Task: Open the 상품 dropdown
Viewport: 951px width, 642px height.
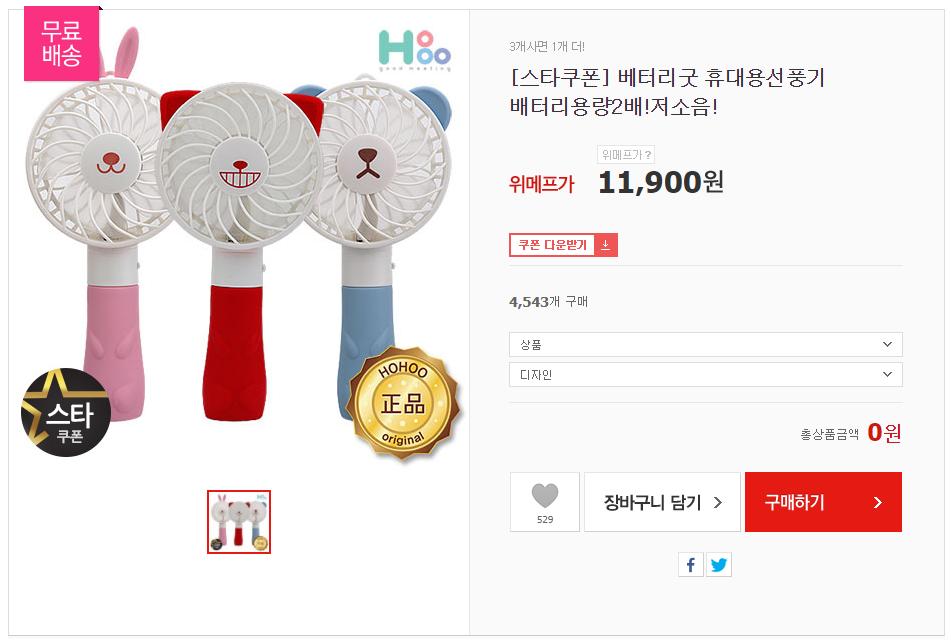Action: (x=706, y=344)
